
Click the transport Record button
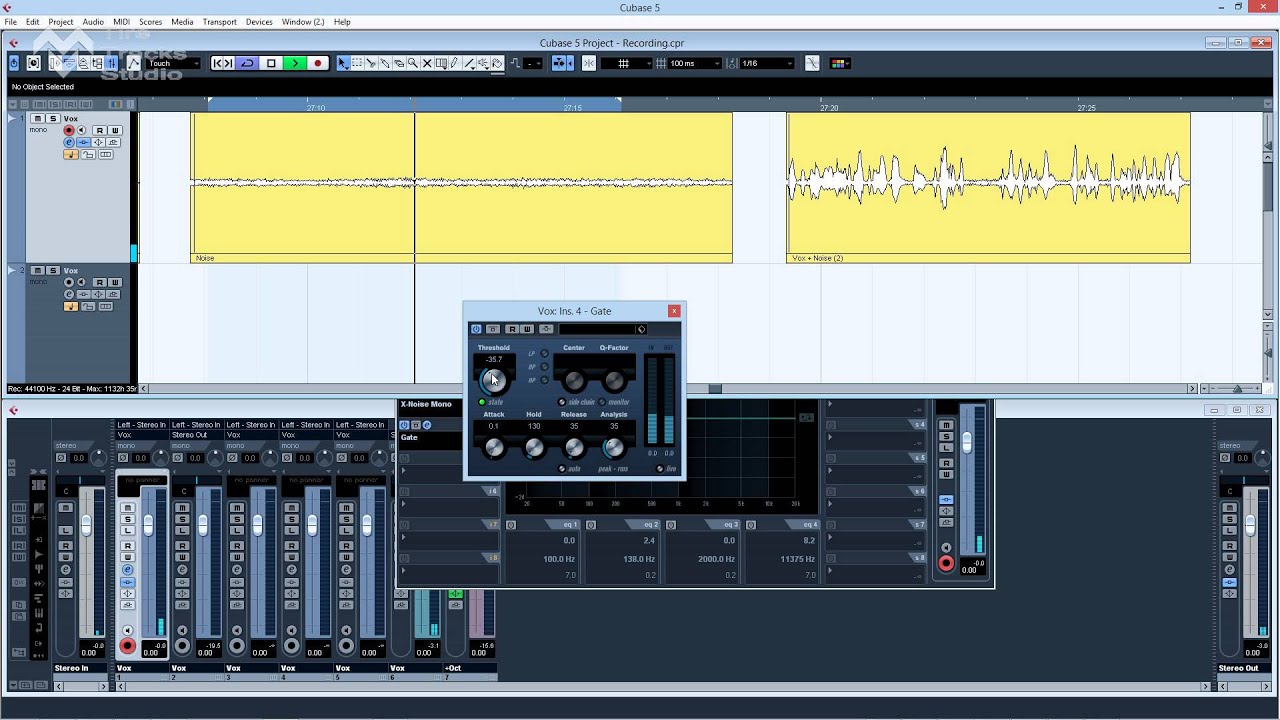(x=318, y=63)
